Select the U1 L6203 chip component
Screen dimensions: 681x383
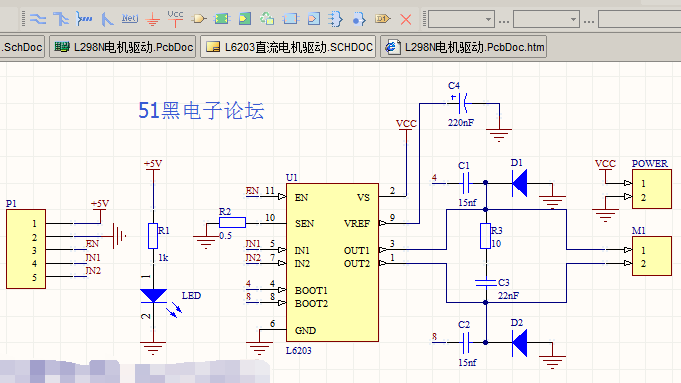pyautogui.click(x=332, y=262)
